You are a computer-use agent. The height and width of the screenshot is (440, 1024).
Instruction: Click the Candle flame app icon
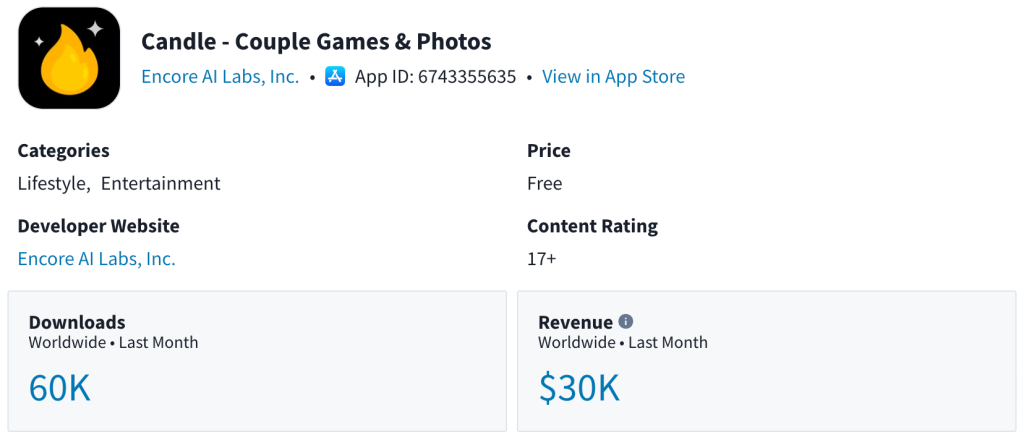click(x=69, y=58)
